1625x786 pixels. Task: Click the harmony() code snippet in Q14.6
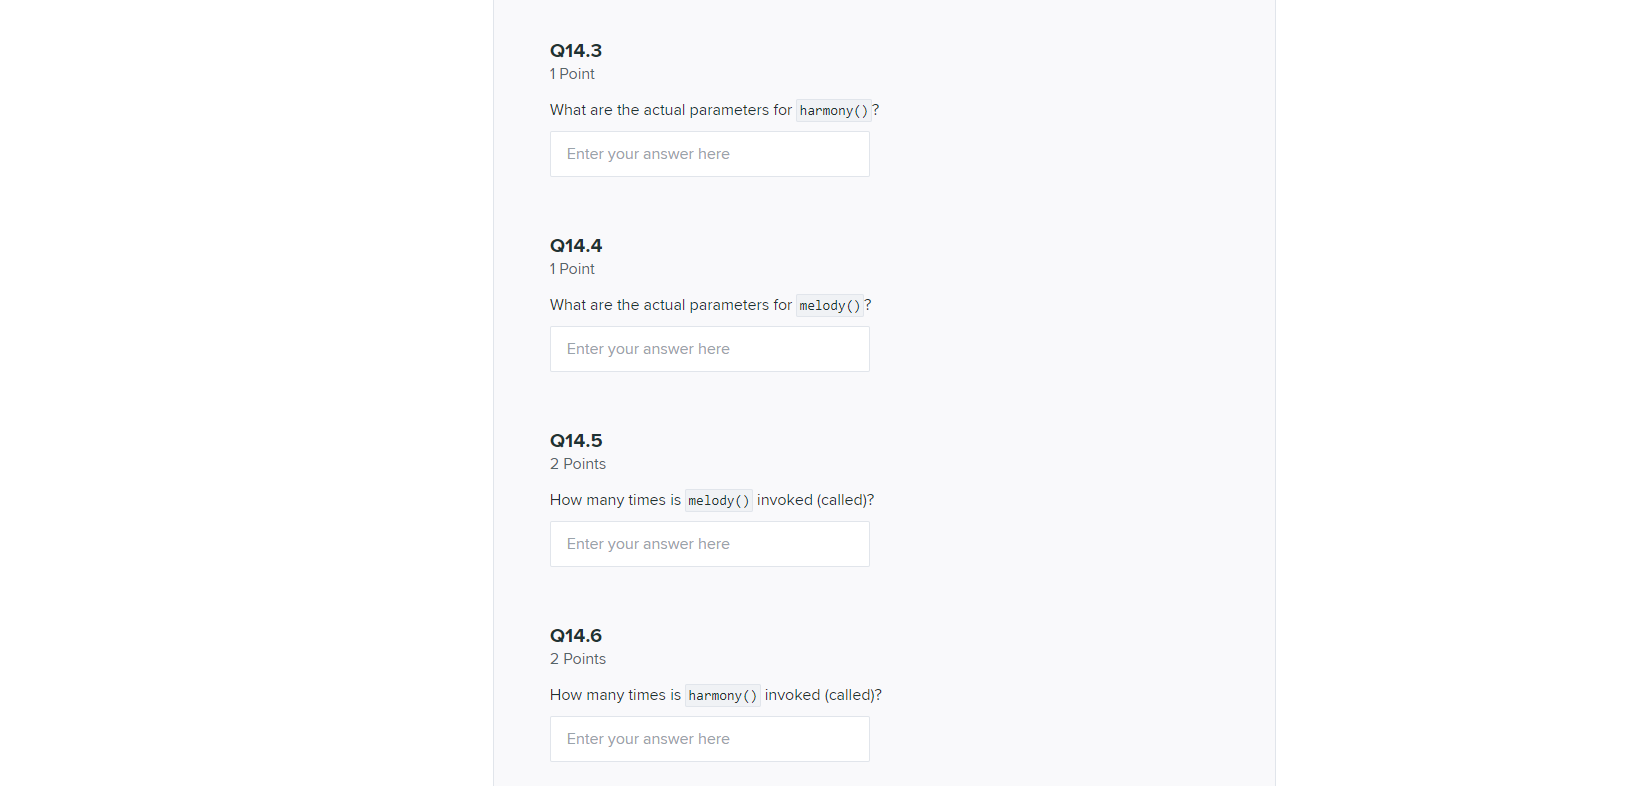[722, 695]
